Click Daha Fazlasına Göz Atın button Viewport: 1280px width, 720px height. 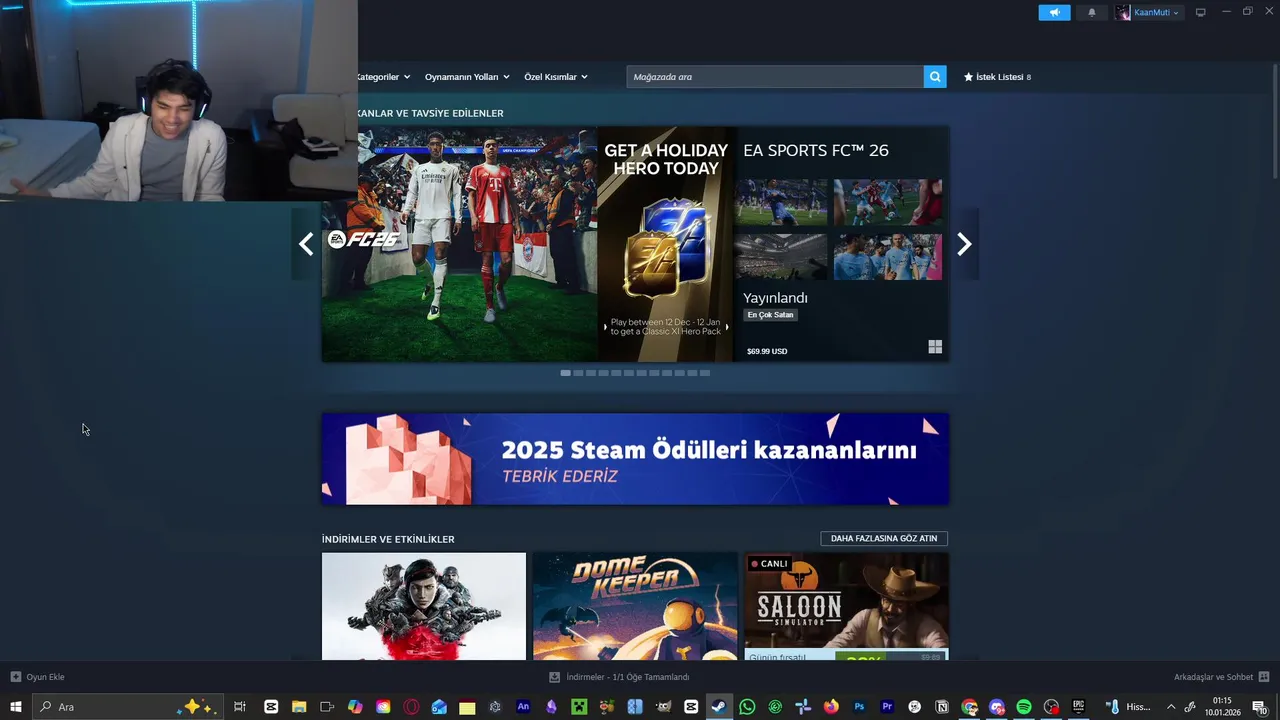(x=884, y=538)
